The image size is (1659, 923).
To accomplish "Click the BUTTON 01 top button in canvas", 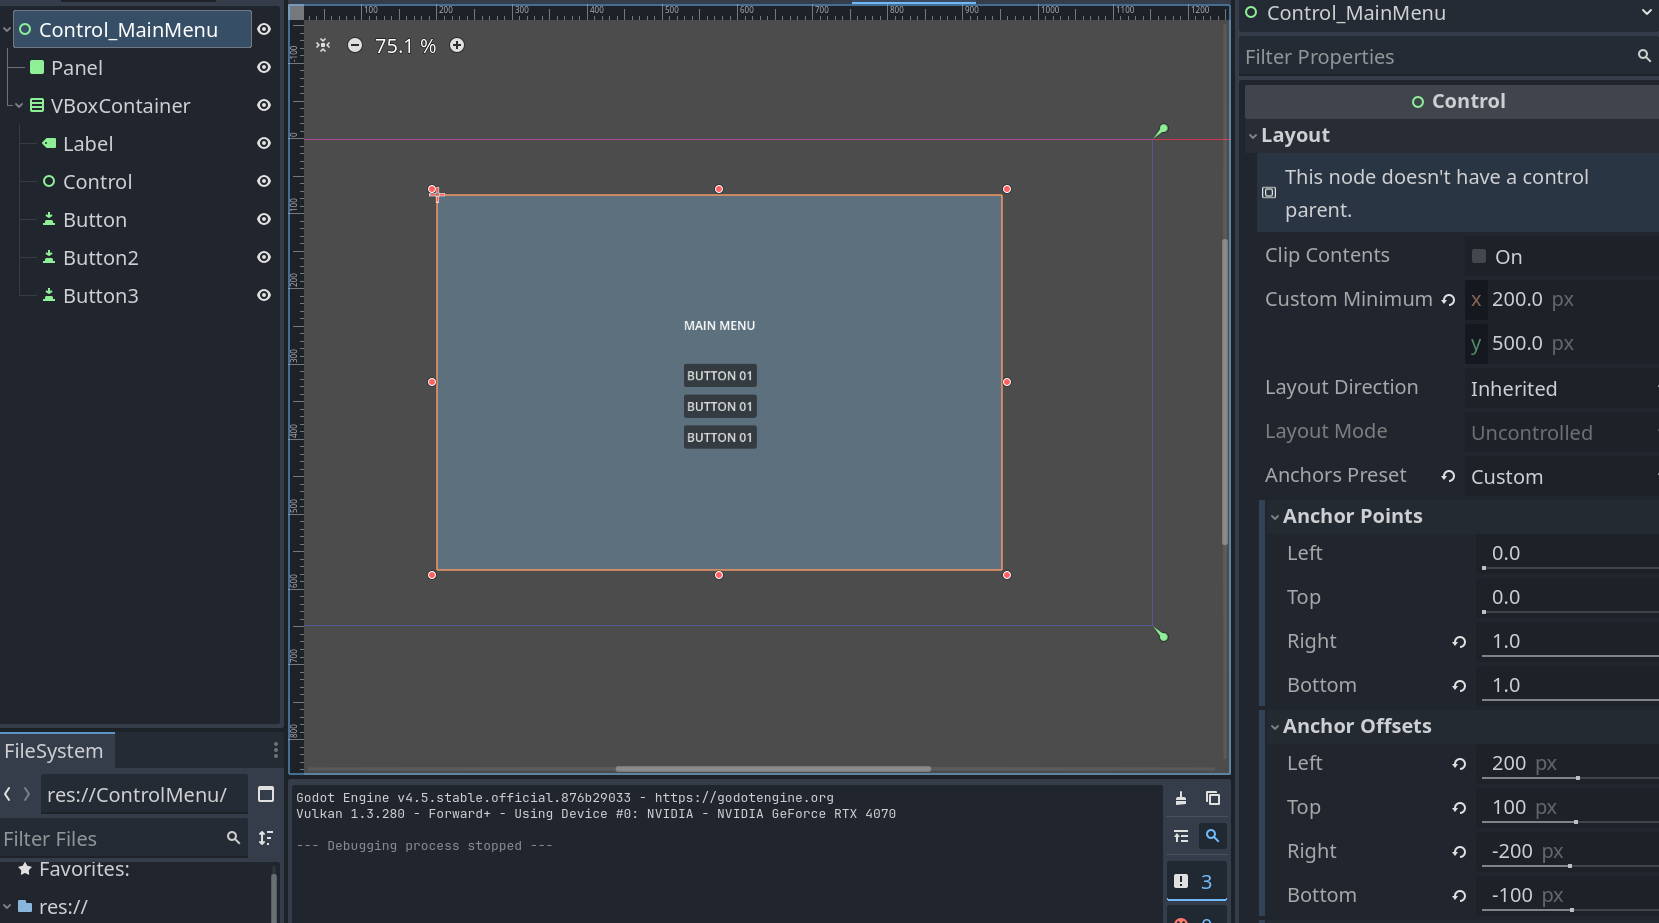I will tap(719, 376).
